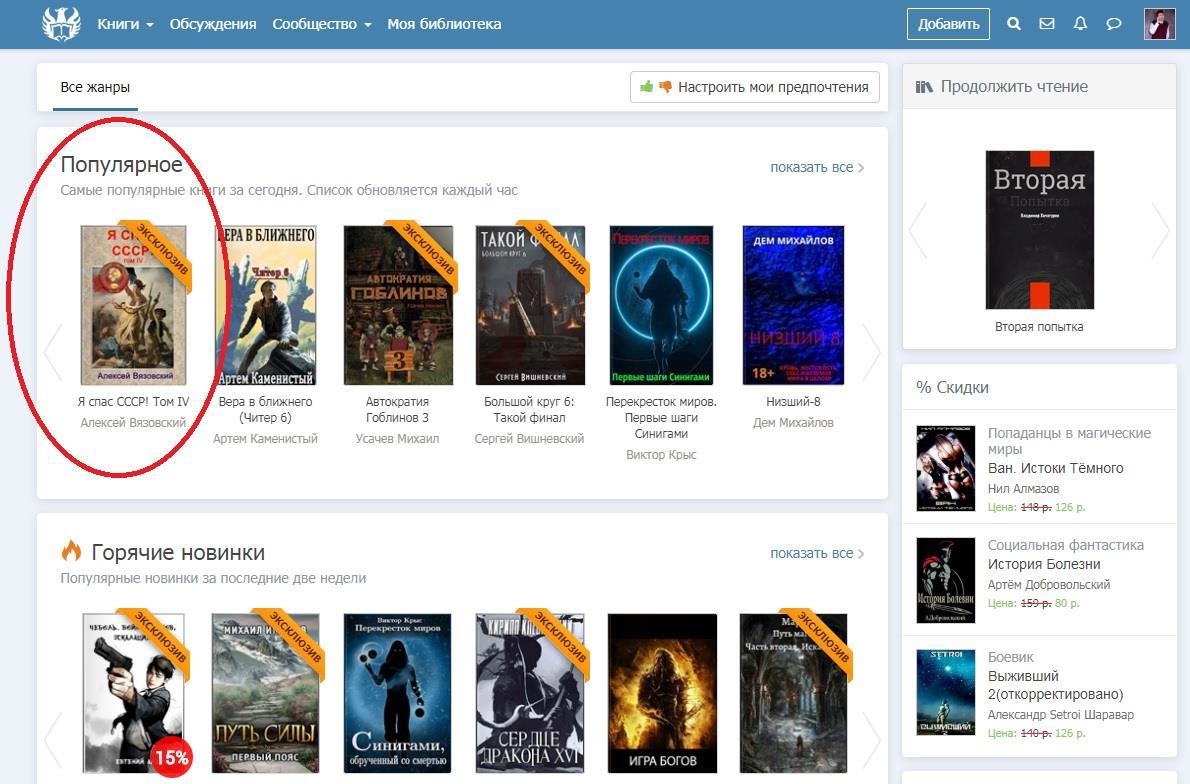Select the Все жанры tab
Screen dimensions: 1190x784
pyautogui.click(x=95, y=87)
